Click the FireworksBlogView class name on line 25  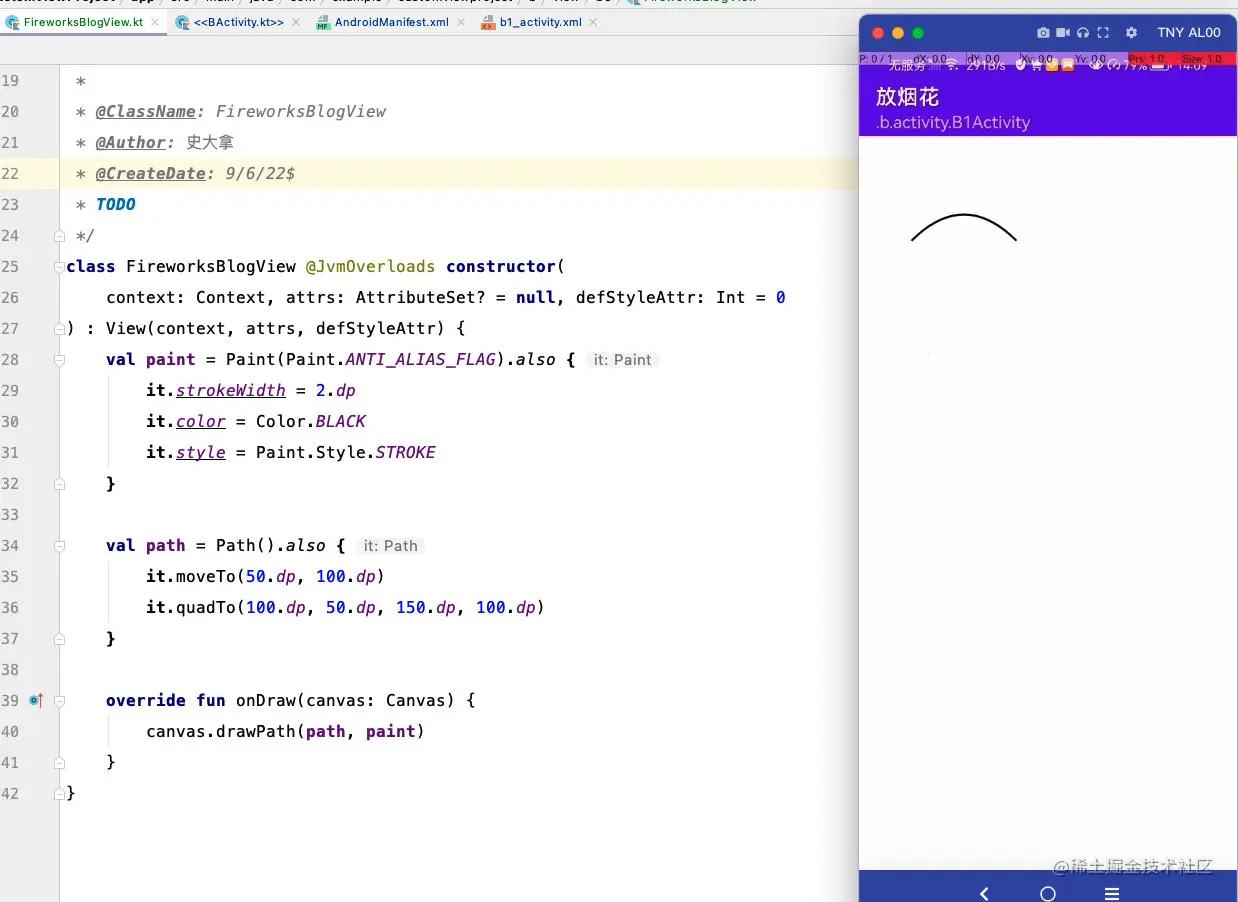click(x=211, y=266)
